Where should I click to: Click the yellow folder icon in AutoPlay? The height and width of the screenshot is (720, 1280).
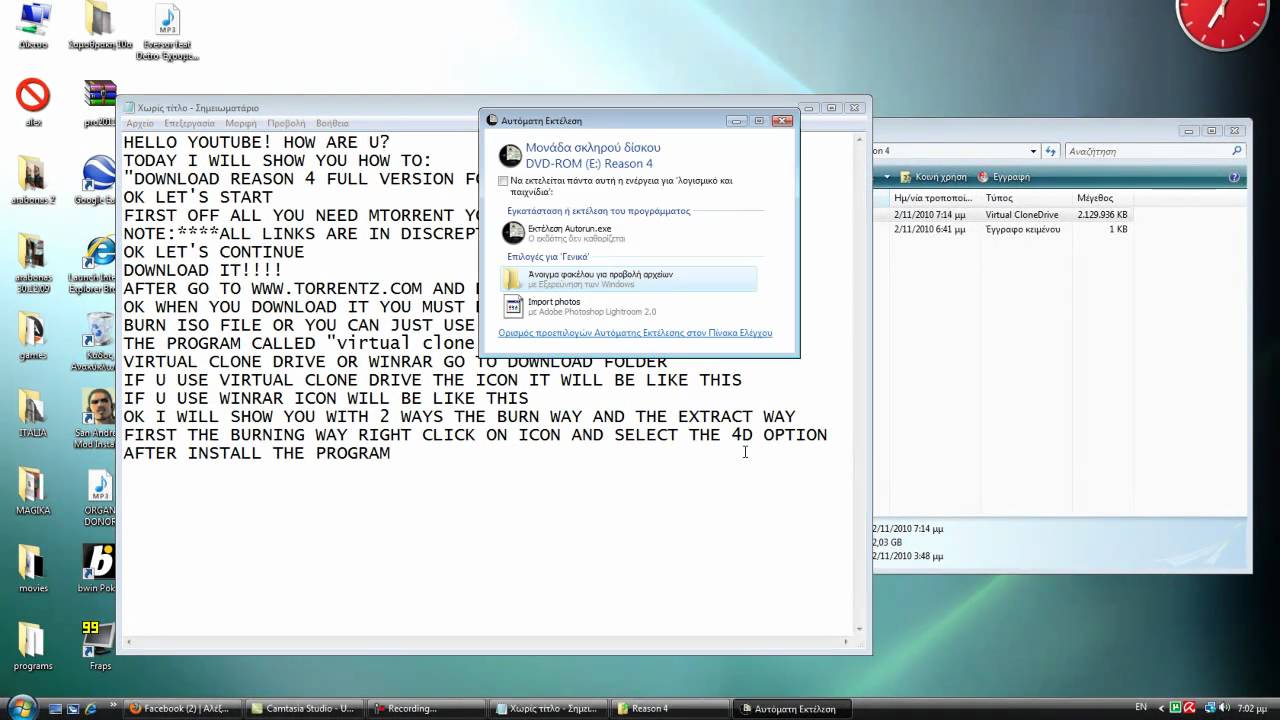coord(513,279)
